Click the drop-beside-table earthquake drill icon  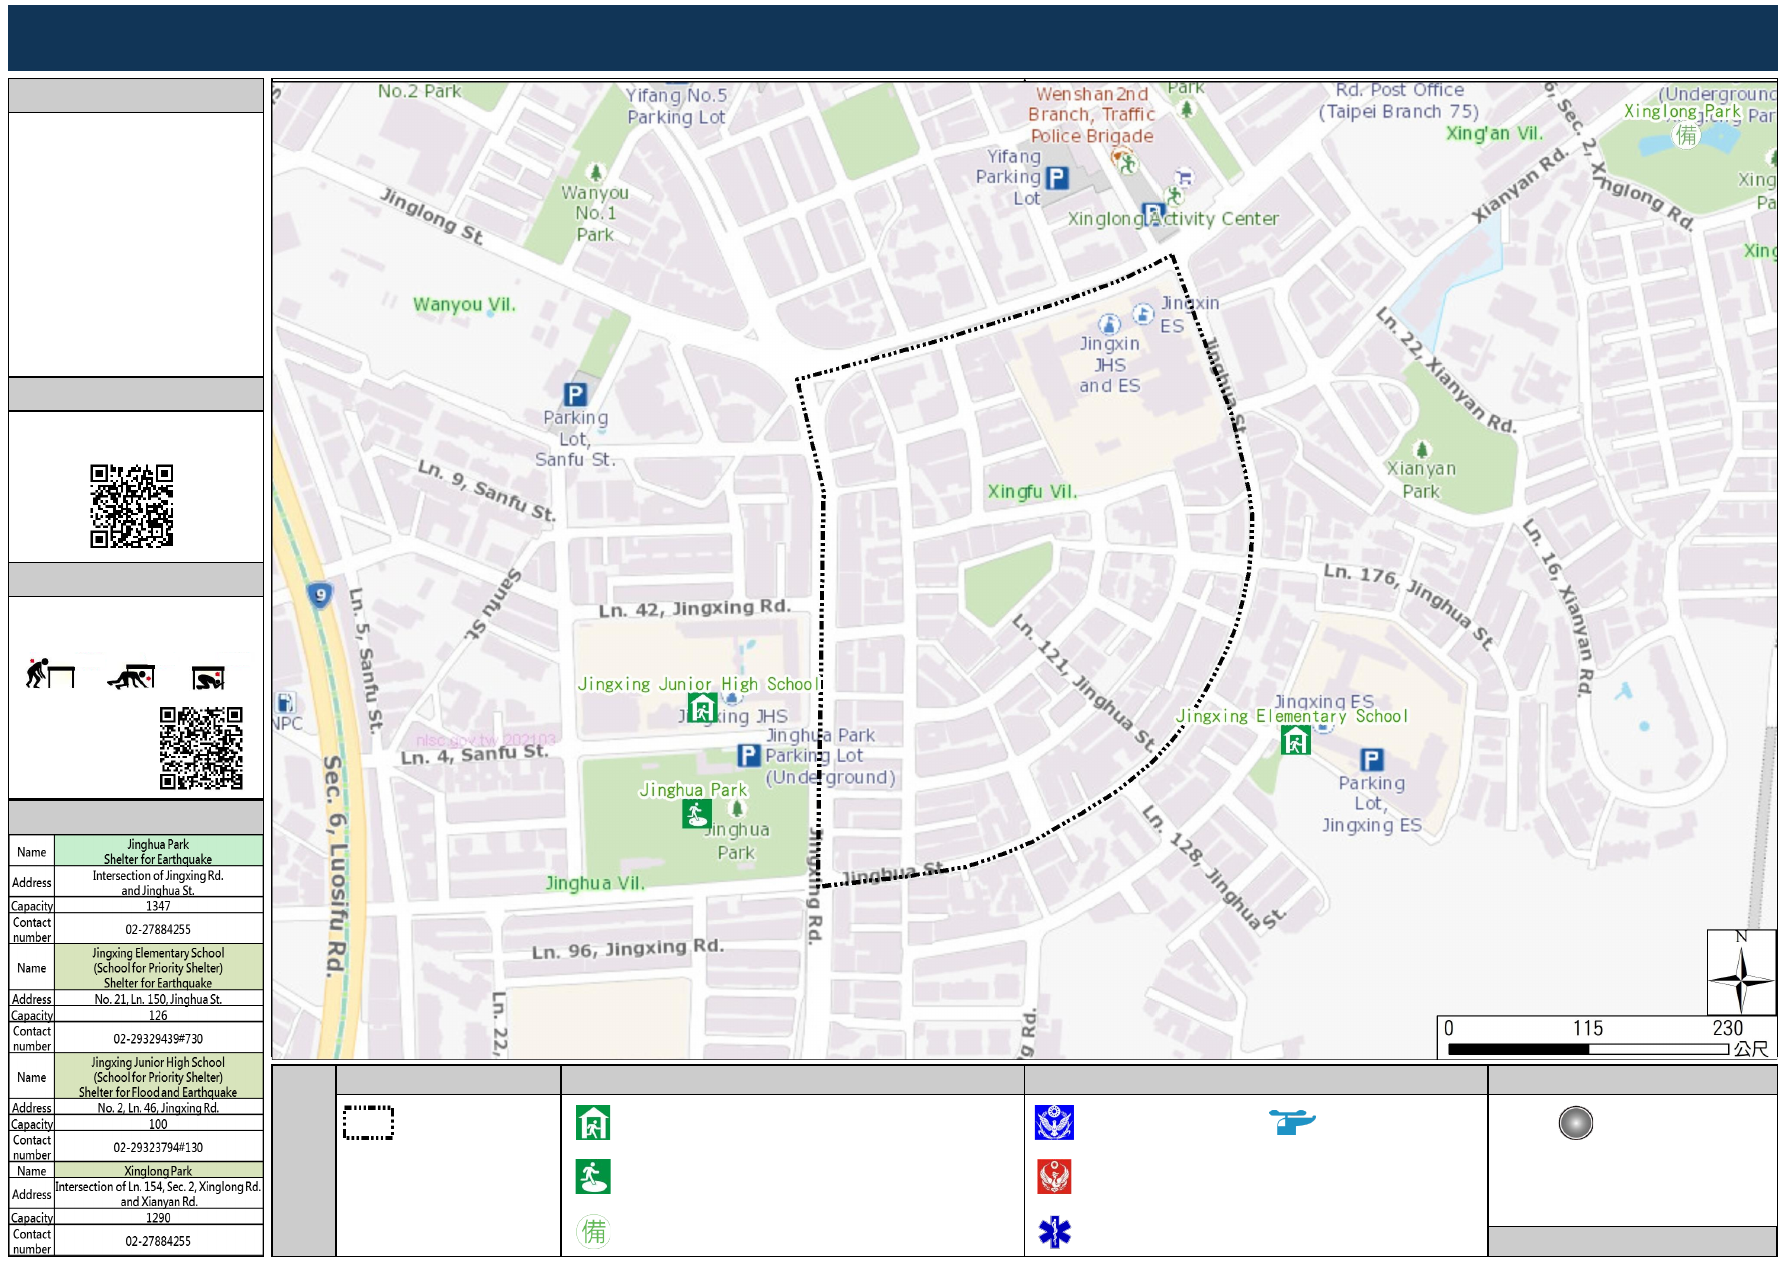point(50,674)
